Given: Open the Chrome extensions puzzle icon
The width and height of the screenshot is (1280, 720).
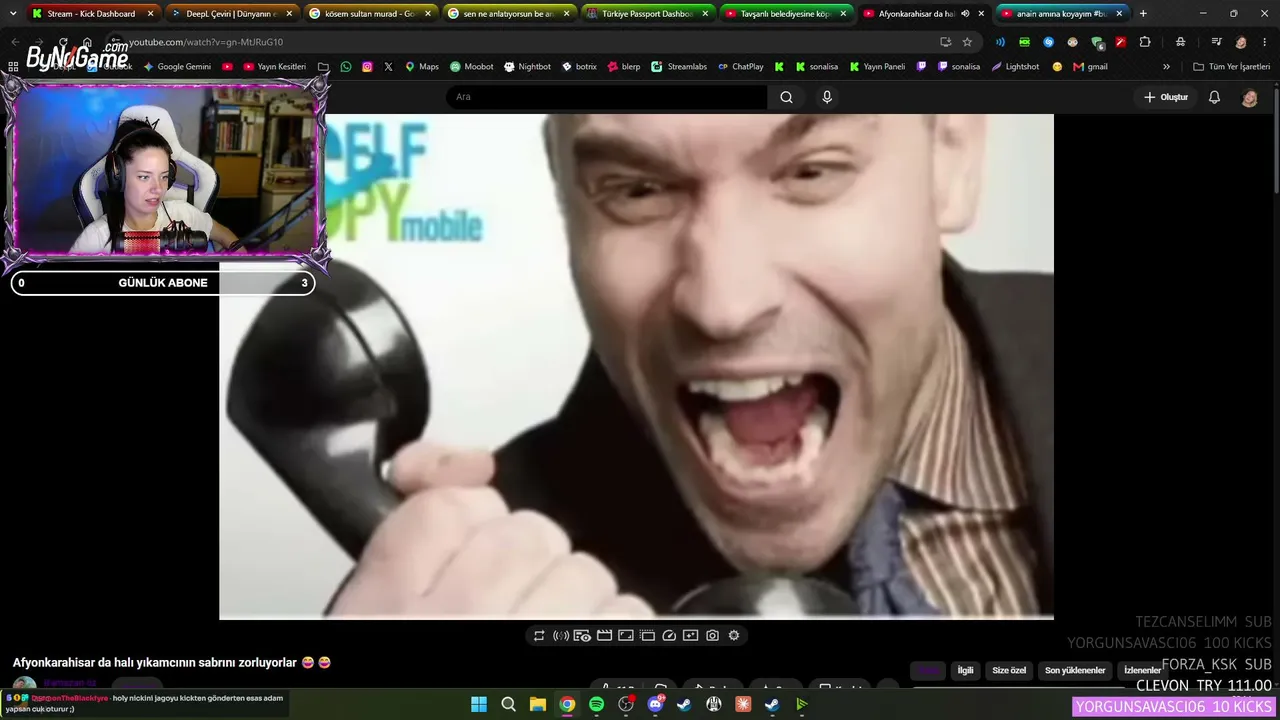Looking at the screenshot, I should tap(1145, 42).
